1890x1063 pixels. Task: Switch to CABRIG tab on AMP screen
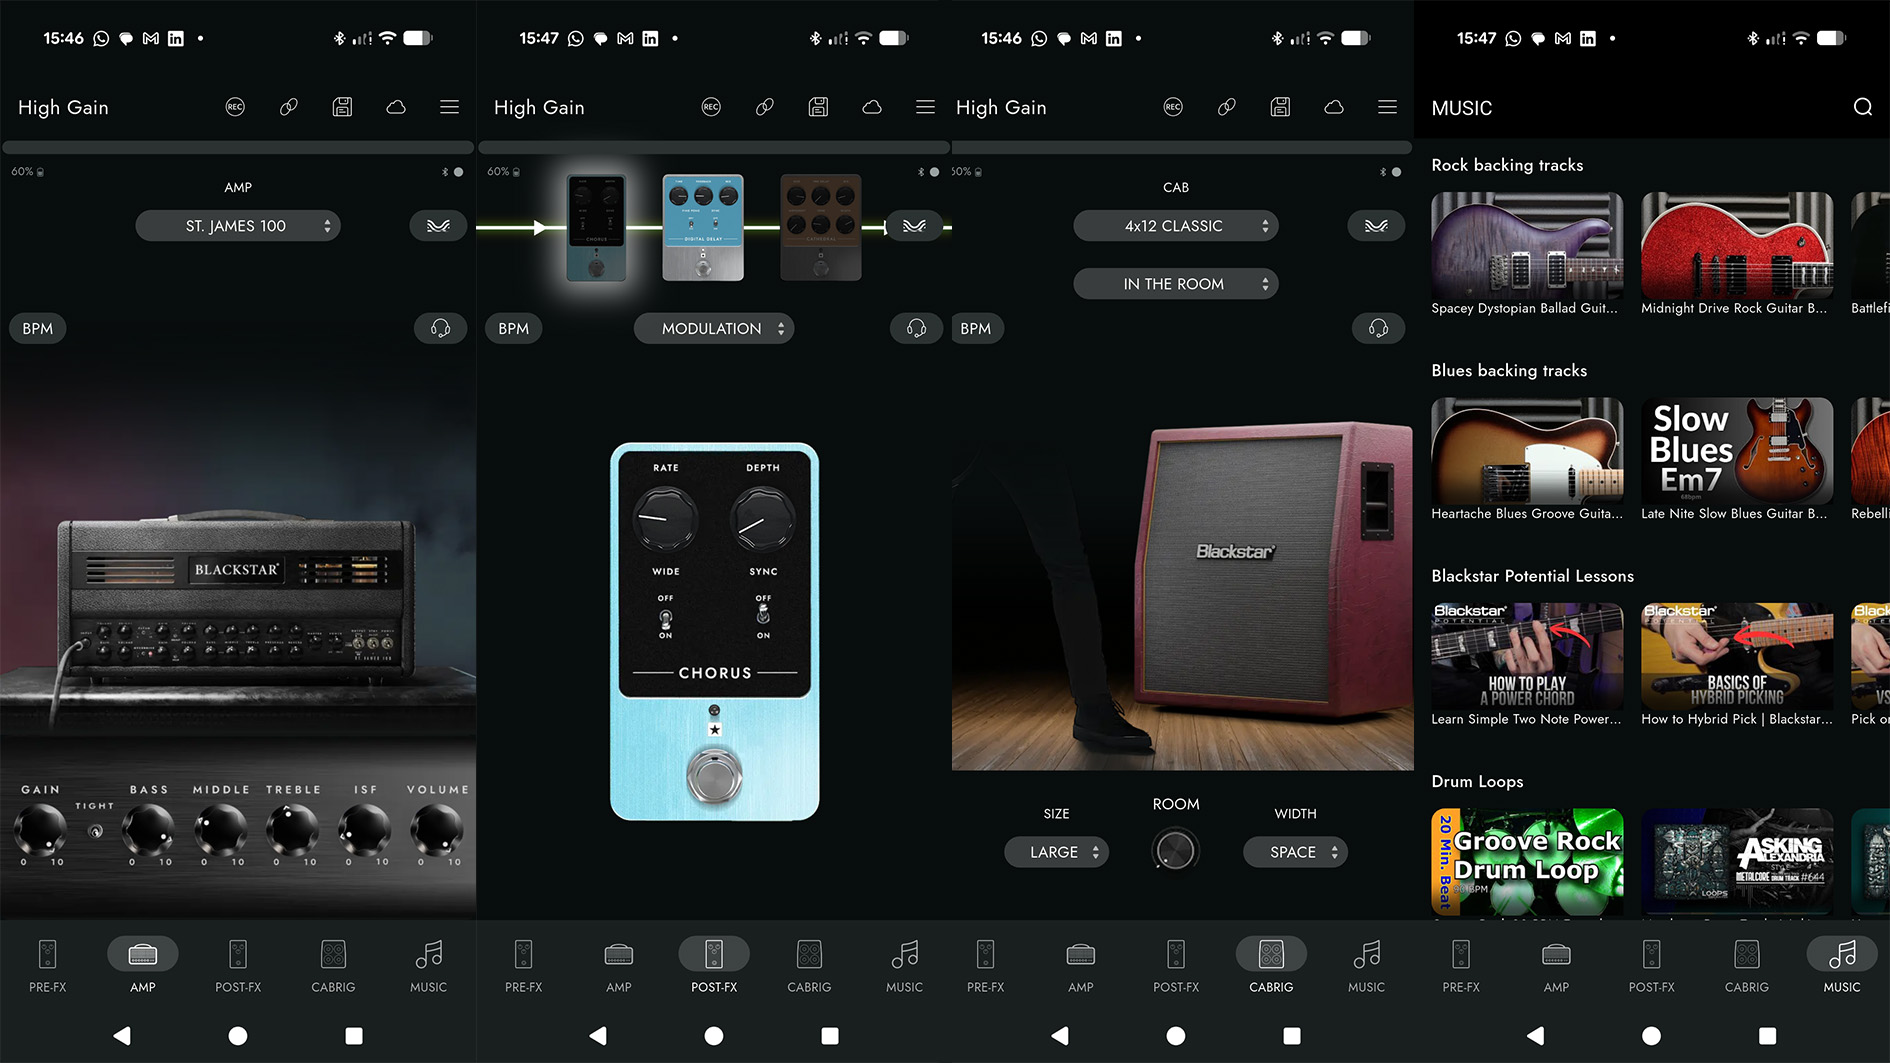point(333,966)
